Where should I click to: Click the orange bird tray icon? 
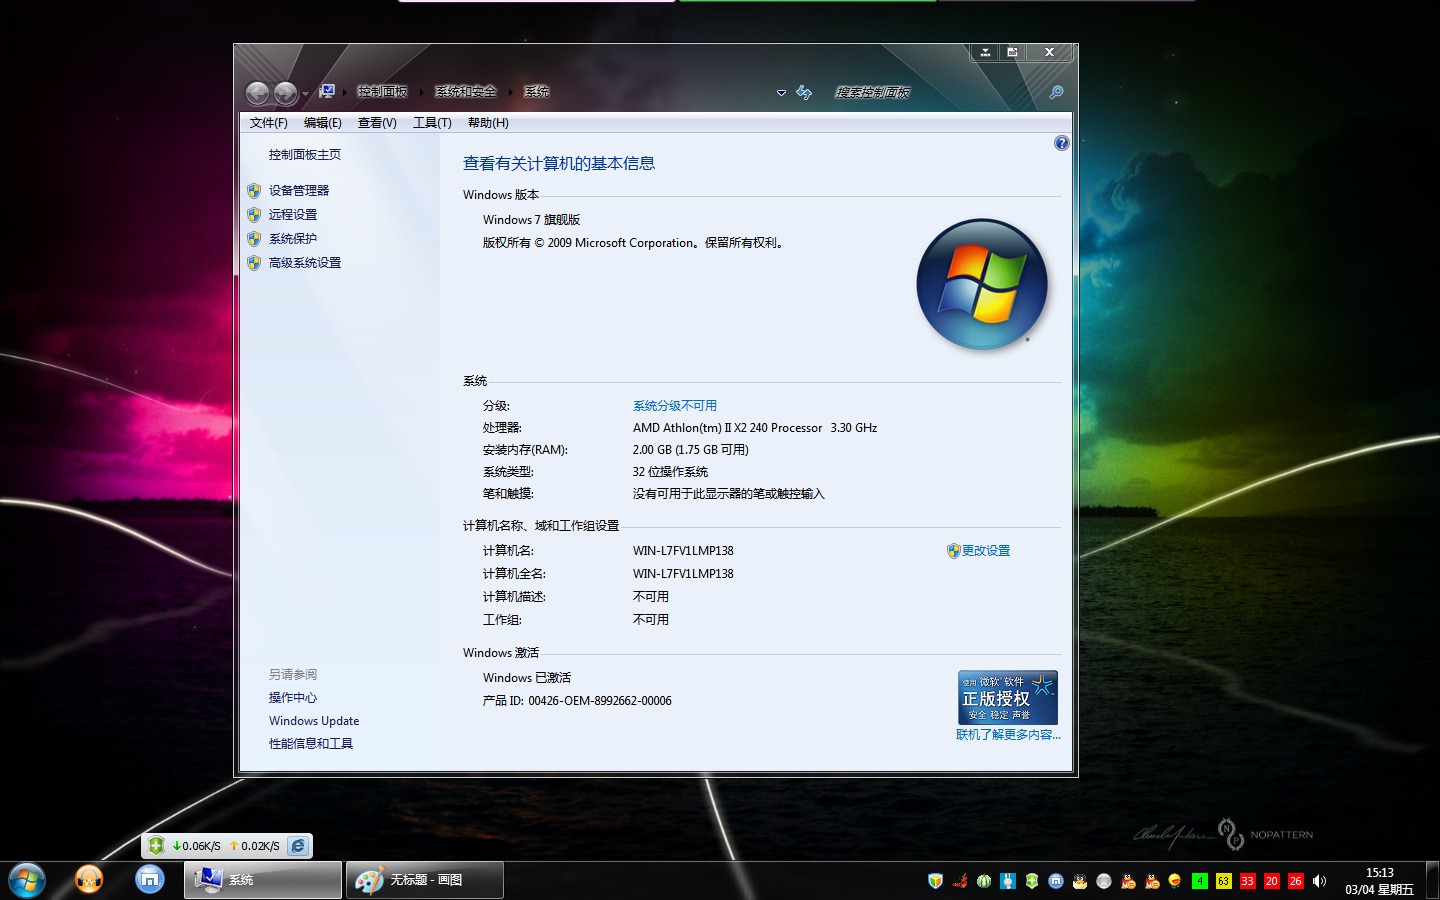960,881
